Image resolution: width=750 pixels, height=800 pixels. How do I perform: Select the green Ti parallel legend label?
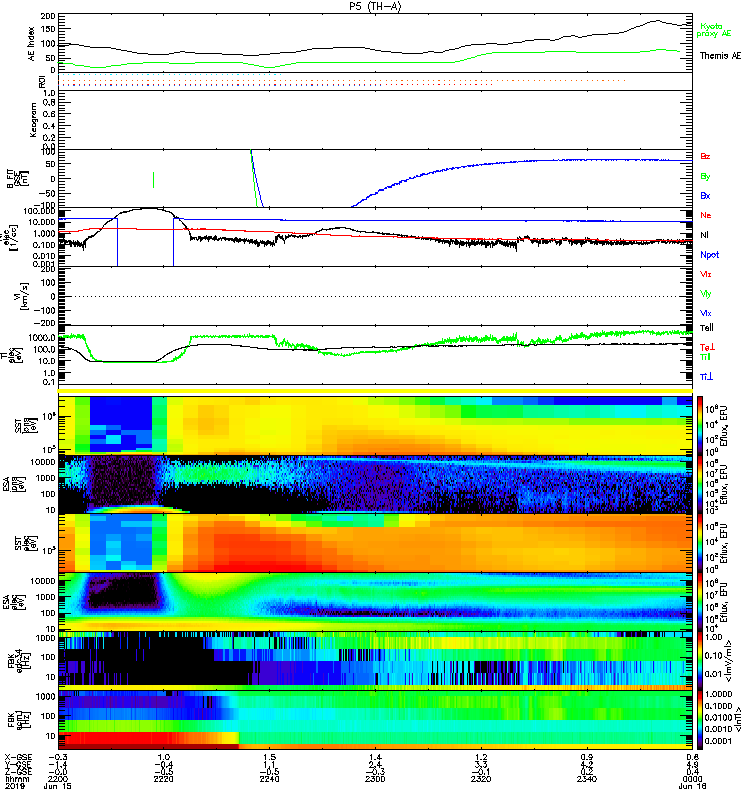[705, 357]
